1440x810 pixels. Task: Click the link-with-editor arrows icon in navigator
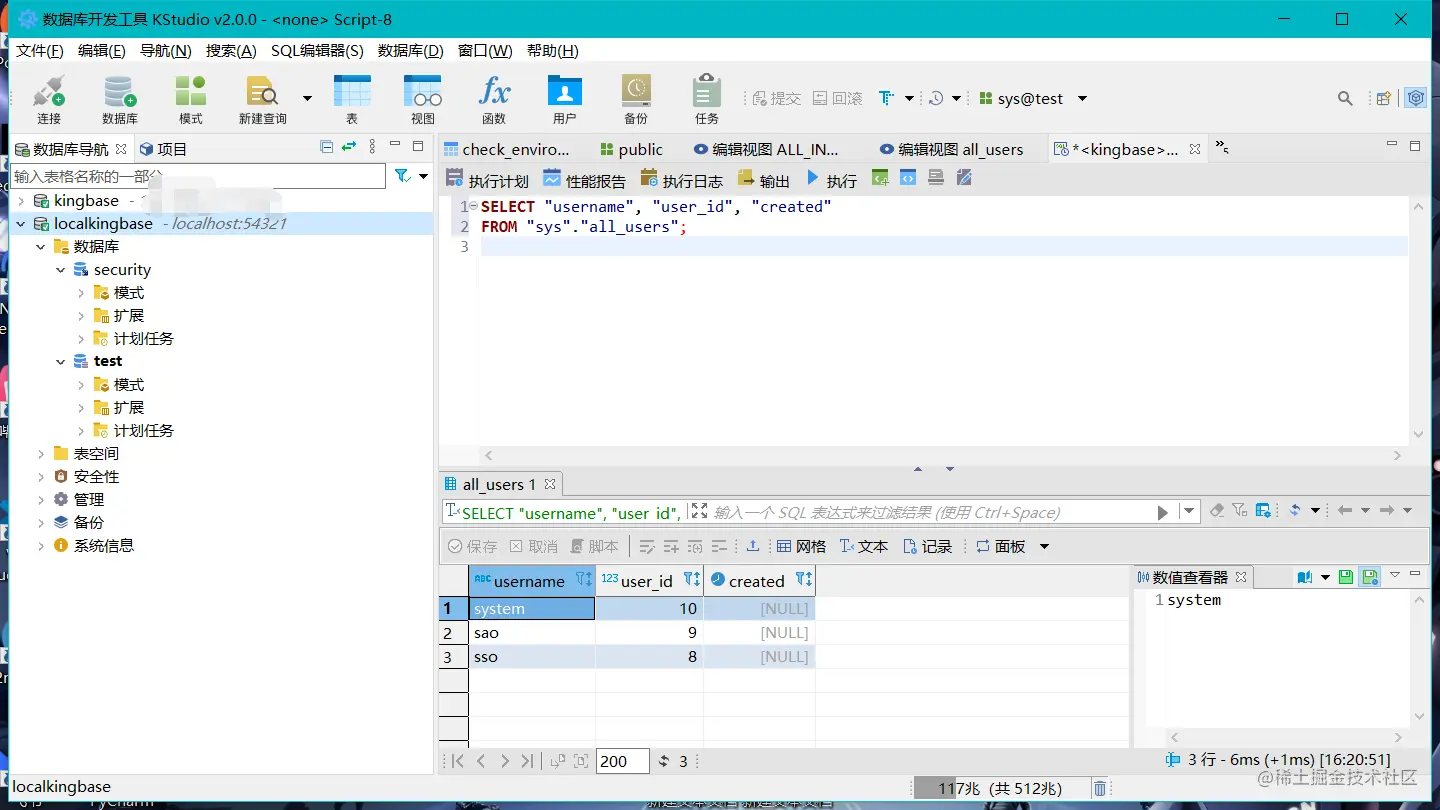pos(349,147)
